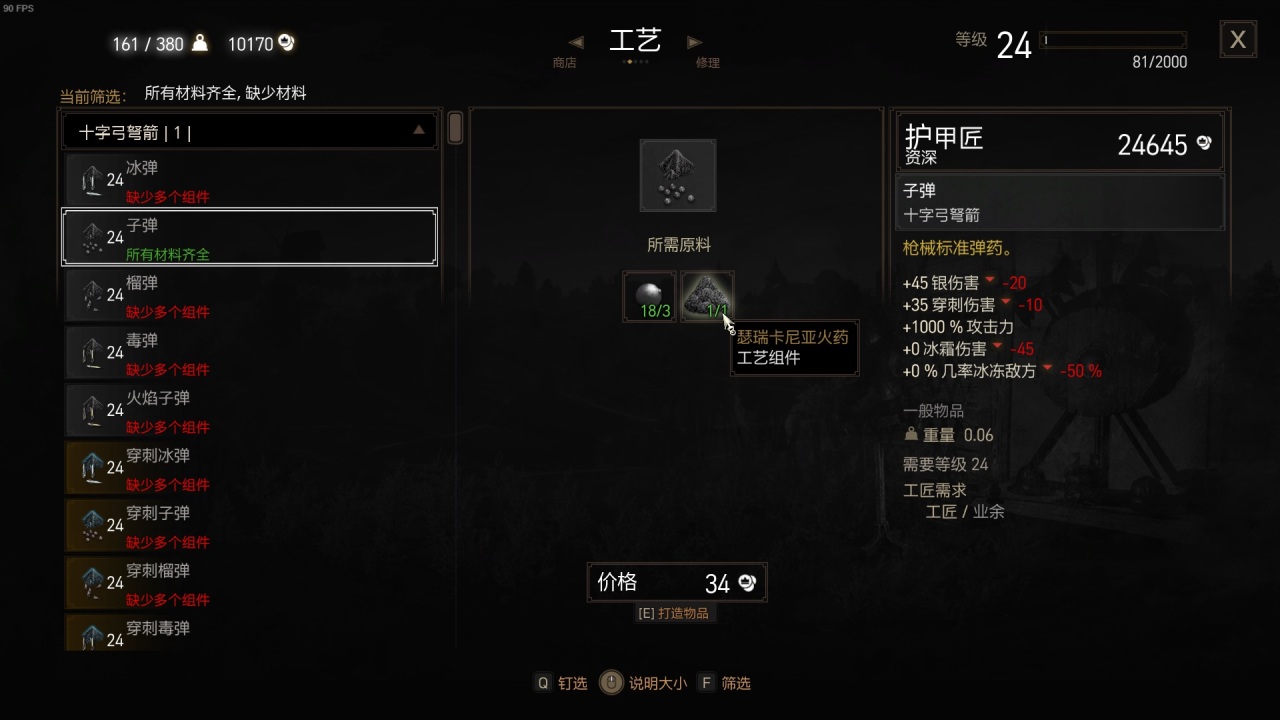Click the recipe list scrollbar handle
The width and height of the screenshot is (1280, 720).
coord(455,128)
